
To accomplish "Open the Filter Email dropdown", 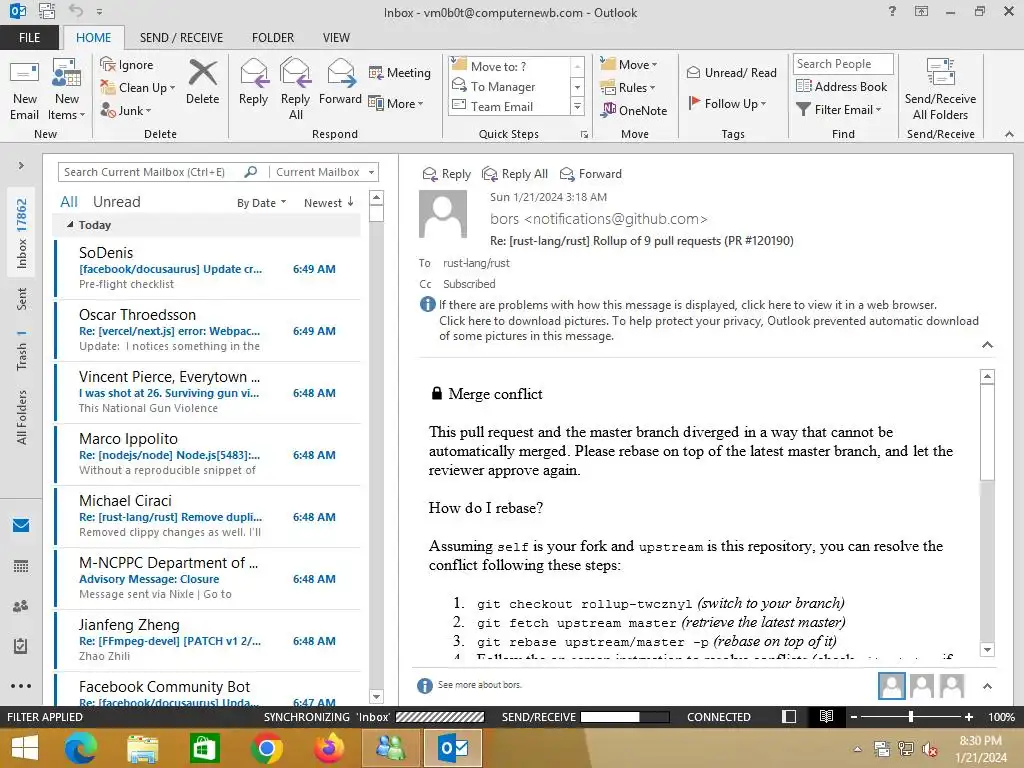I will point(839,110).
